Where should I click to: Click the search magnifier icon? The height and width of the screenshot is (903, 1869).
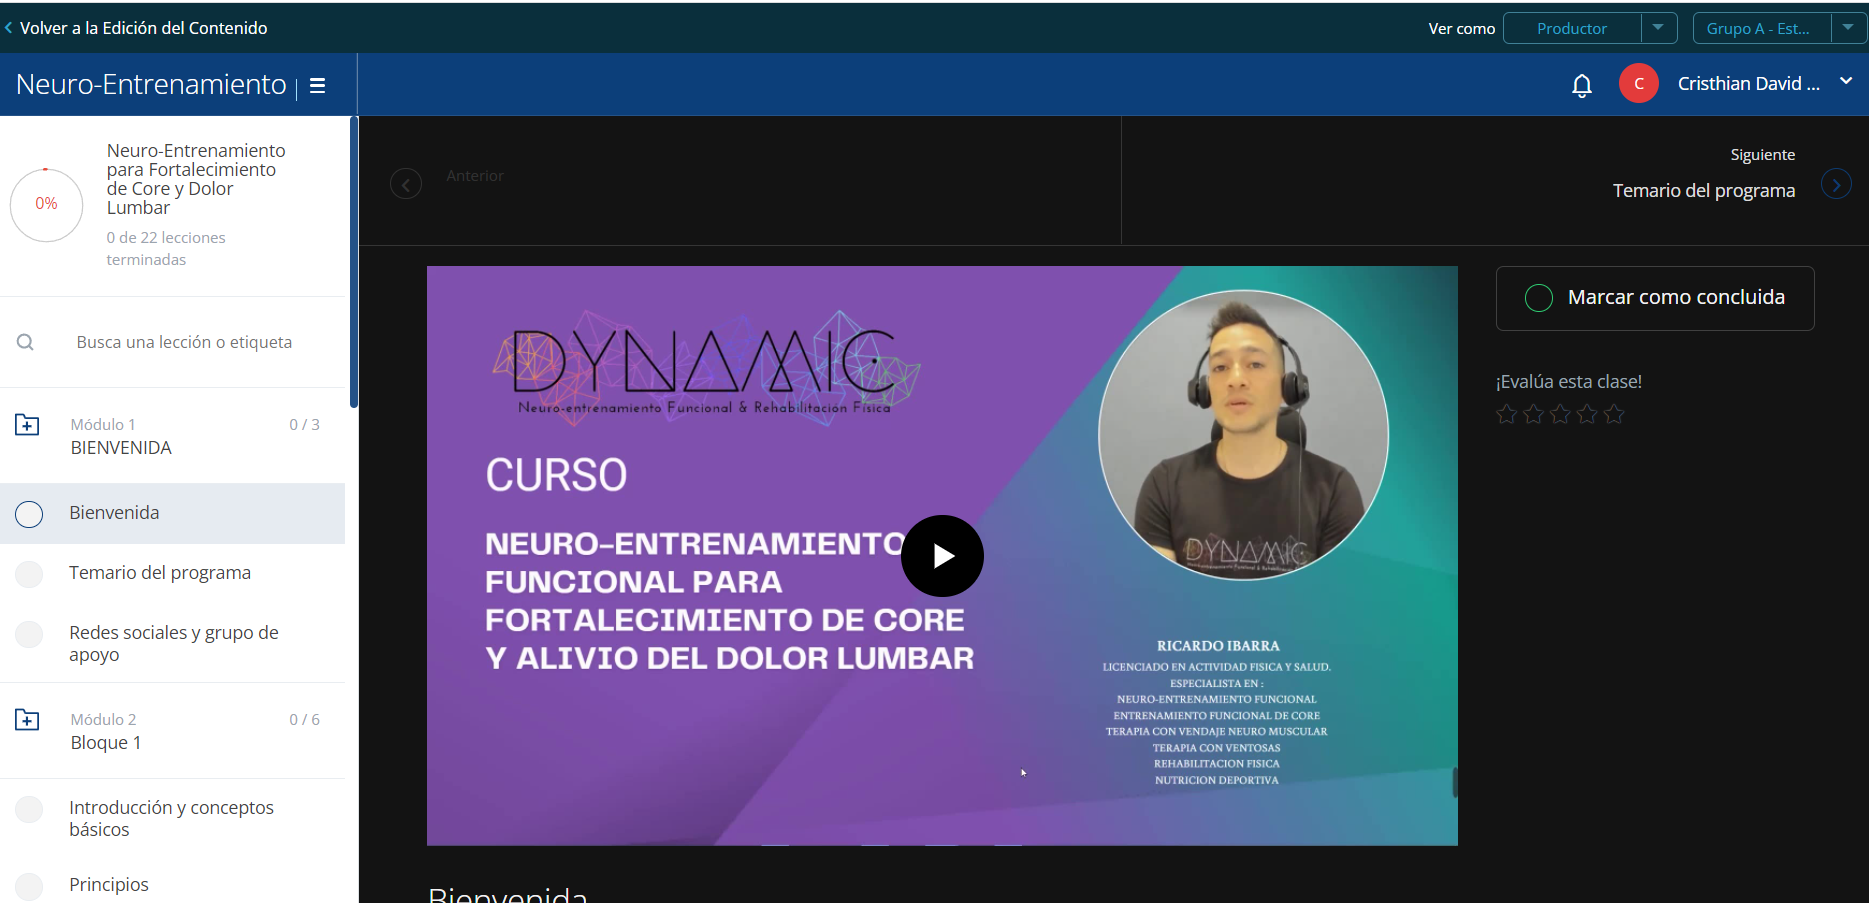(26, 342)
